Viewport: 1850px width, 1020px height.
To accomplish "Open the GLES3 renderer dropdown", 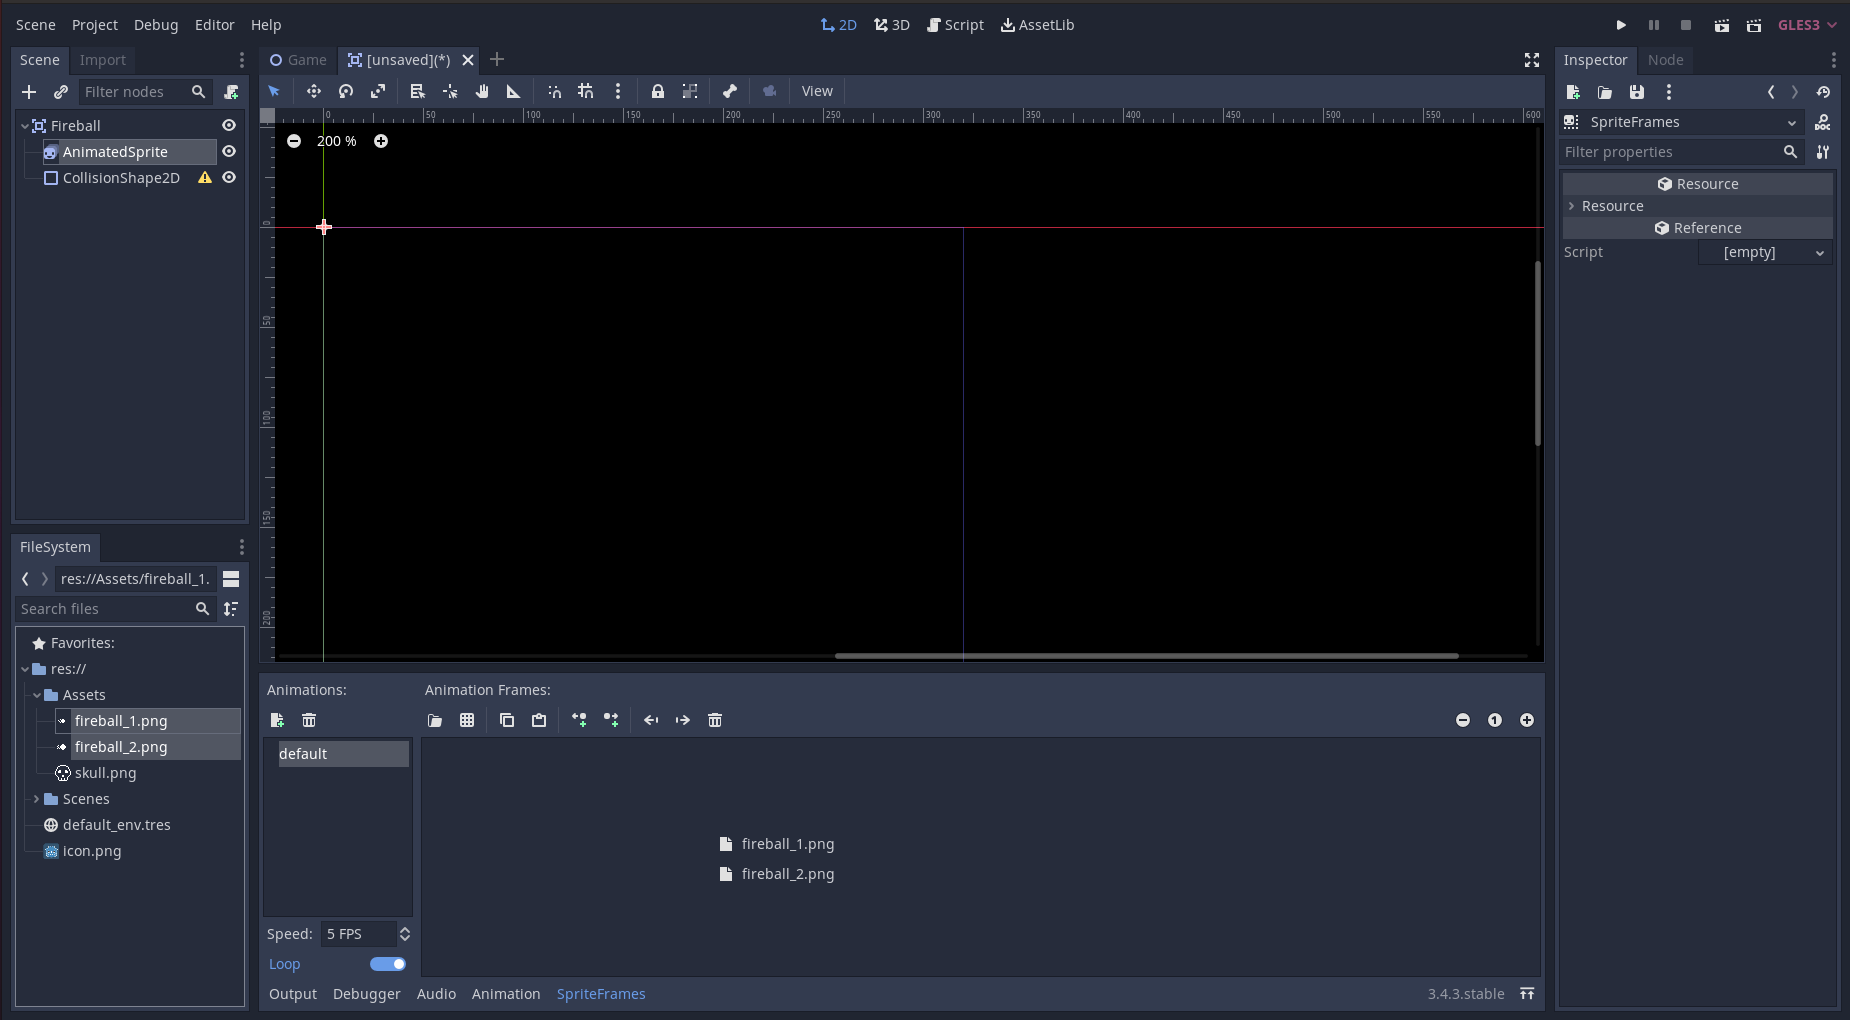I will coord(1807,25).
